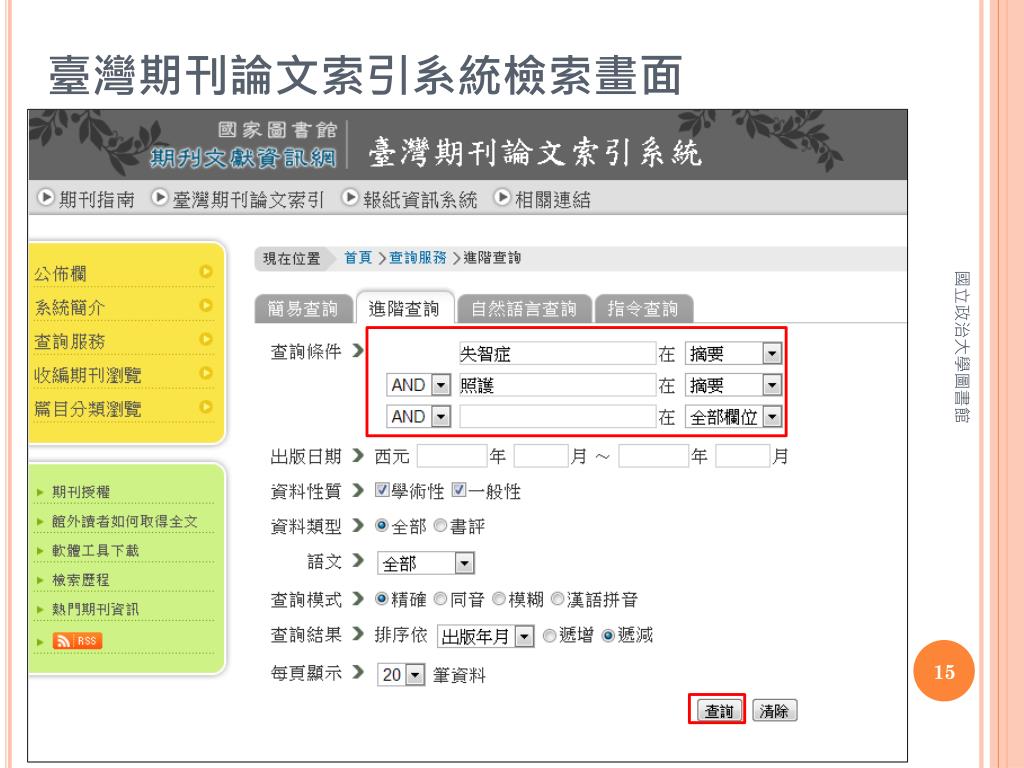Select the 遞減 sort order radio
This screenshot has width=1024, height=768.
click(x=608, y=635)
